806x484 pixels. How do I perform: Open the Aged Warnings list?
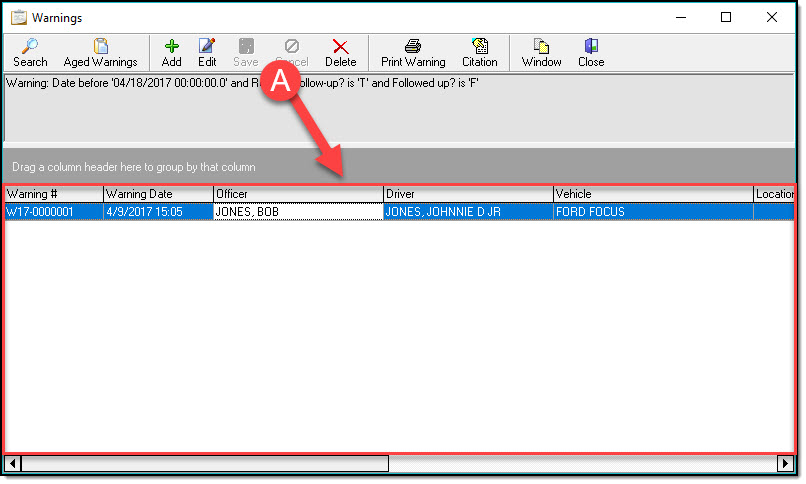(x=100, y=46)
